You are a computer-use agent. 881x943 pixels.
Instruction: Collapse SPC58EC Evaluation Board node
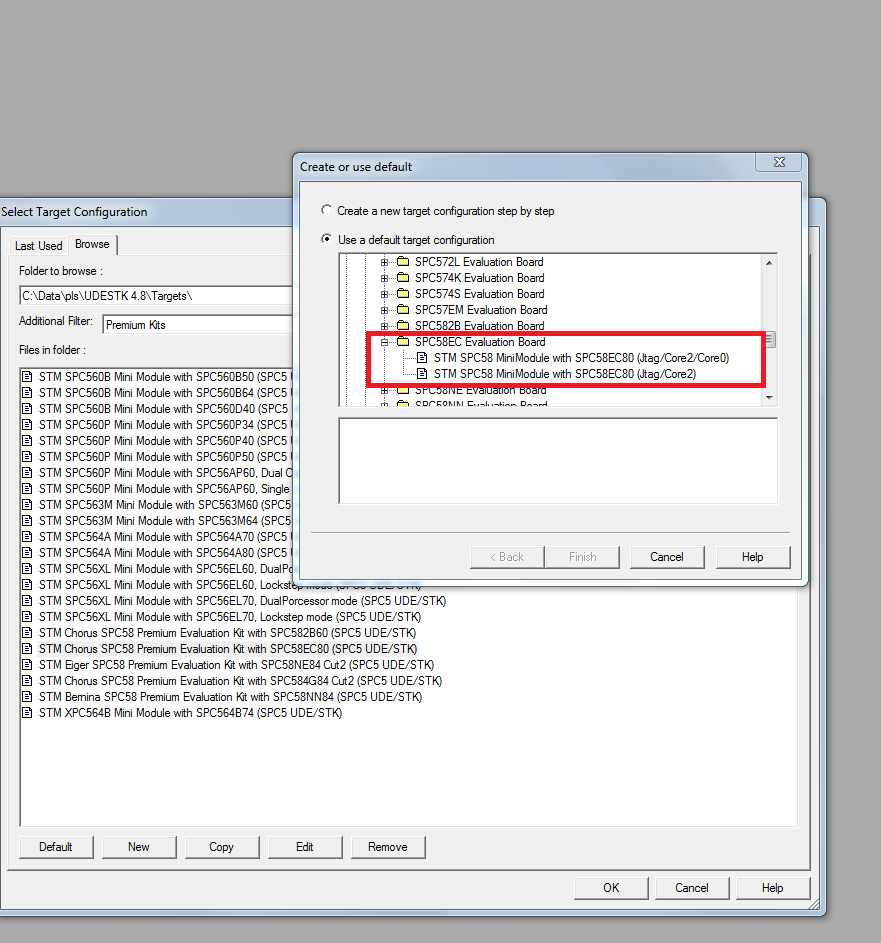click(x=384, y=342)
